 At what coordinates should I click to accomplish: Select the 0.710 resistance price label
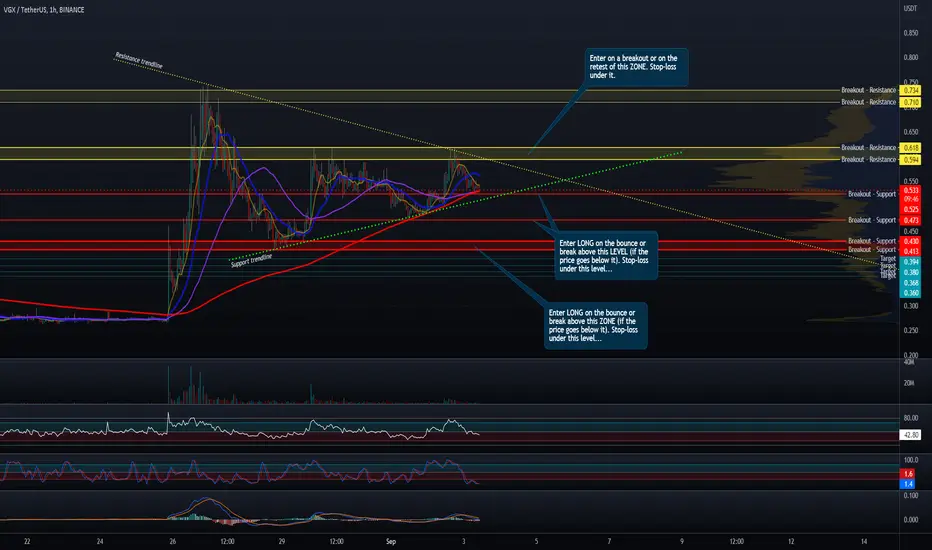pos(910,102)
